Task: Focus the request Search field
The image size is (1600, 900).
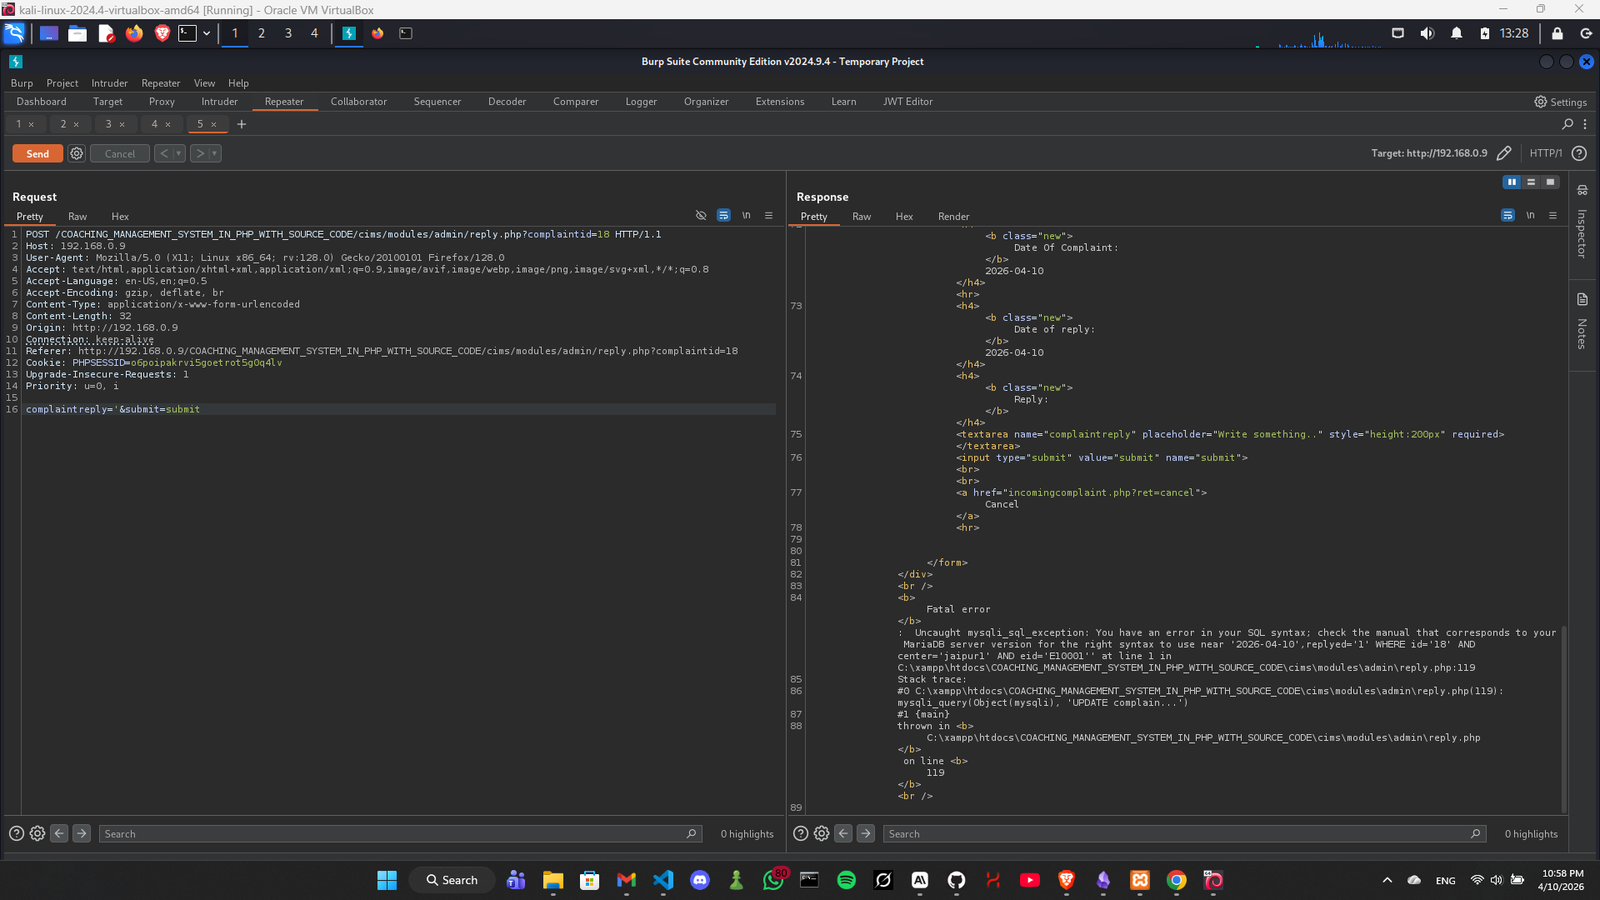Action: [399, 833]
